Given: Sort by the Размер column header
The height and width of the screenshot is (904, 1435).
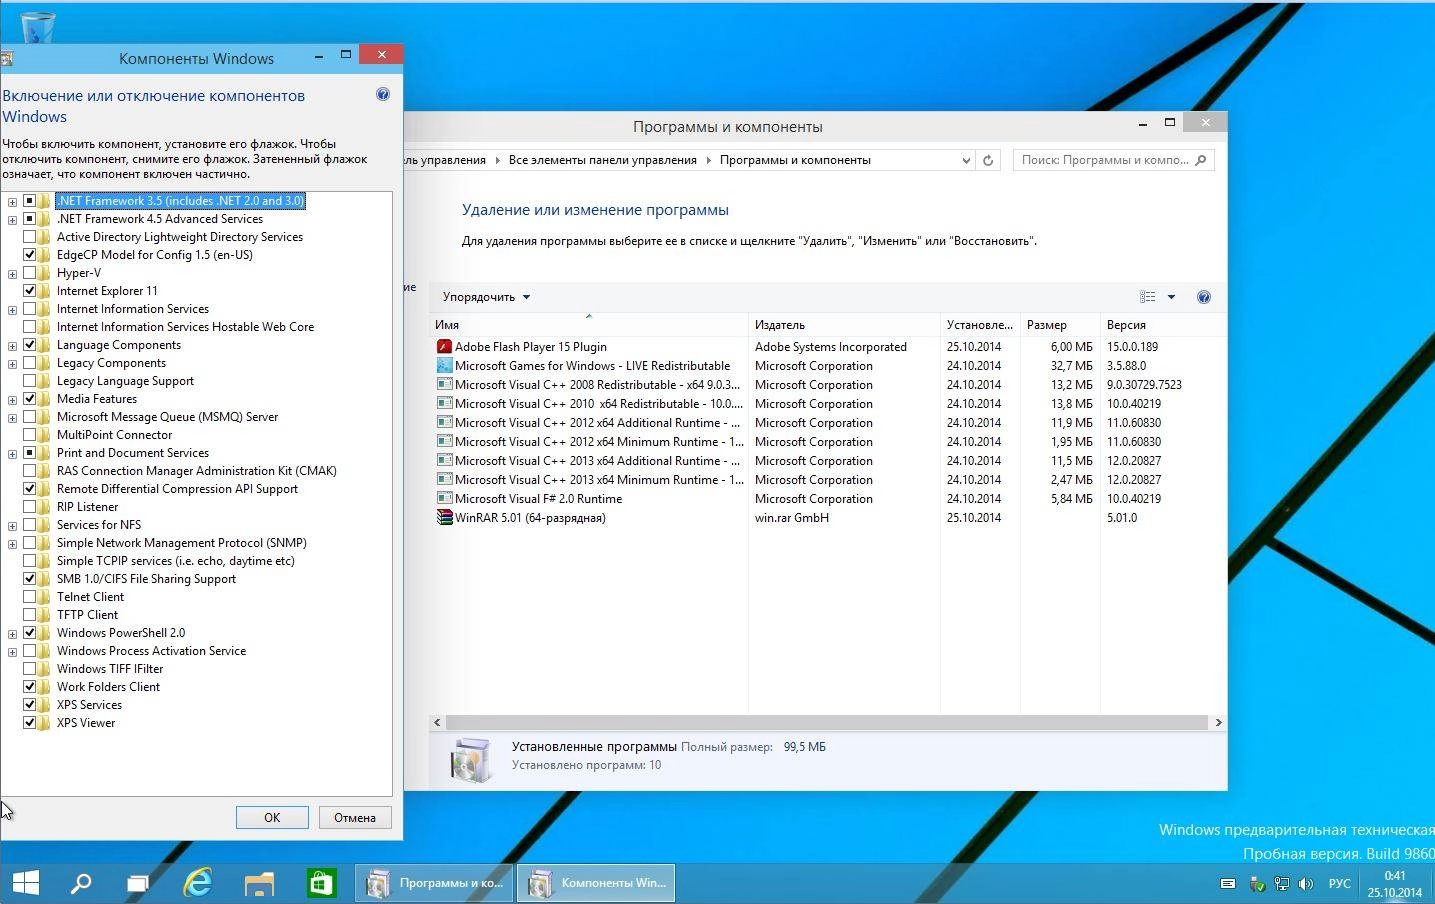Looking at the screenshot, I should [1060, 325].
